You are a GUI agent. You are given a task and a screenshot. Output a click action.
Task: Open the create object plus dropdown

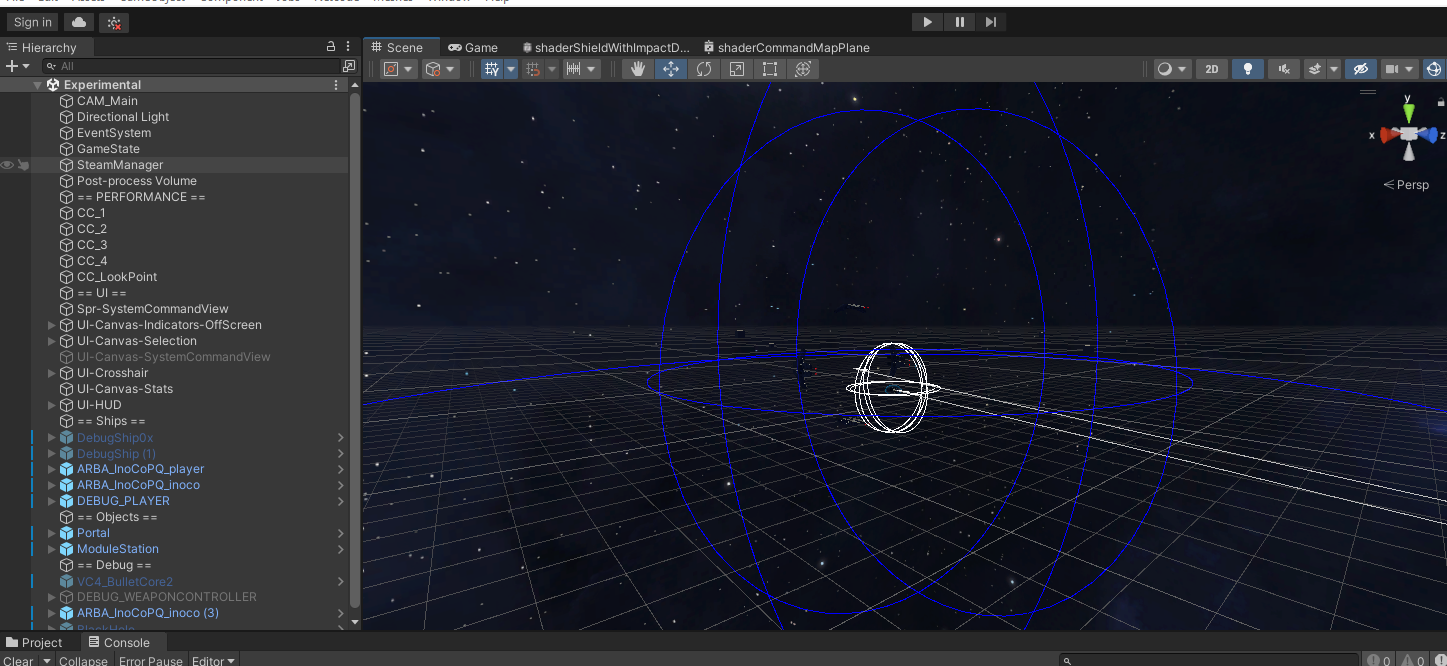point(17,66)
